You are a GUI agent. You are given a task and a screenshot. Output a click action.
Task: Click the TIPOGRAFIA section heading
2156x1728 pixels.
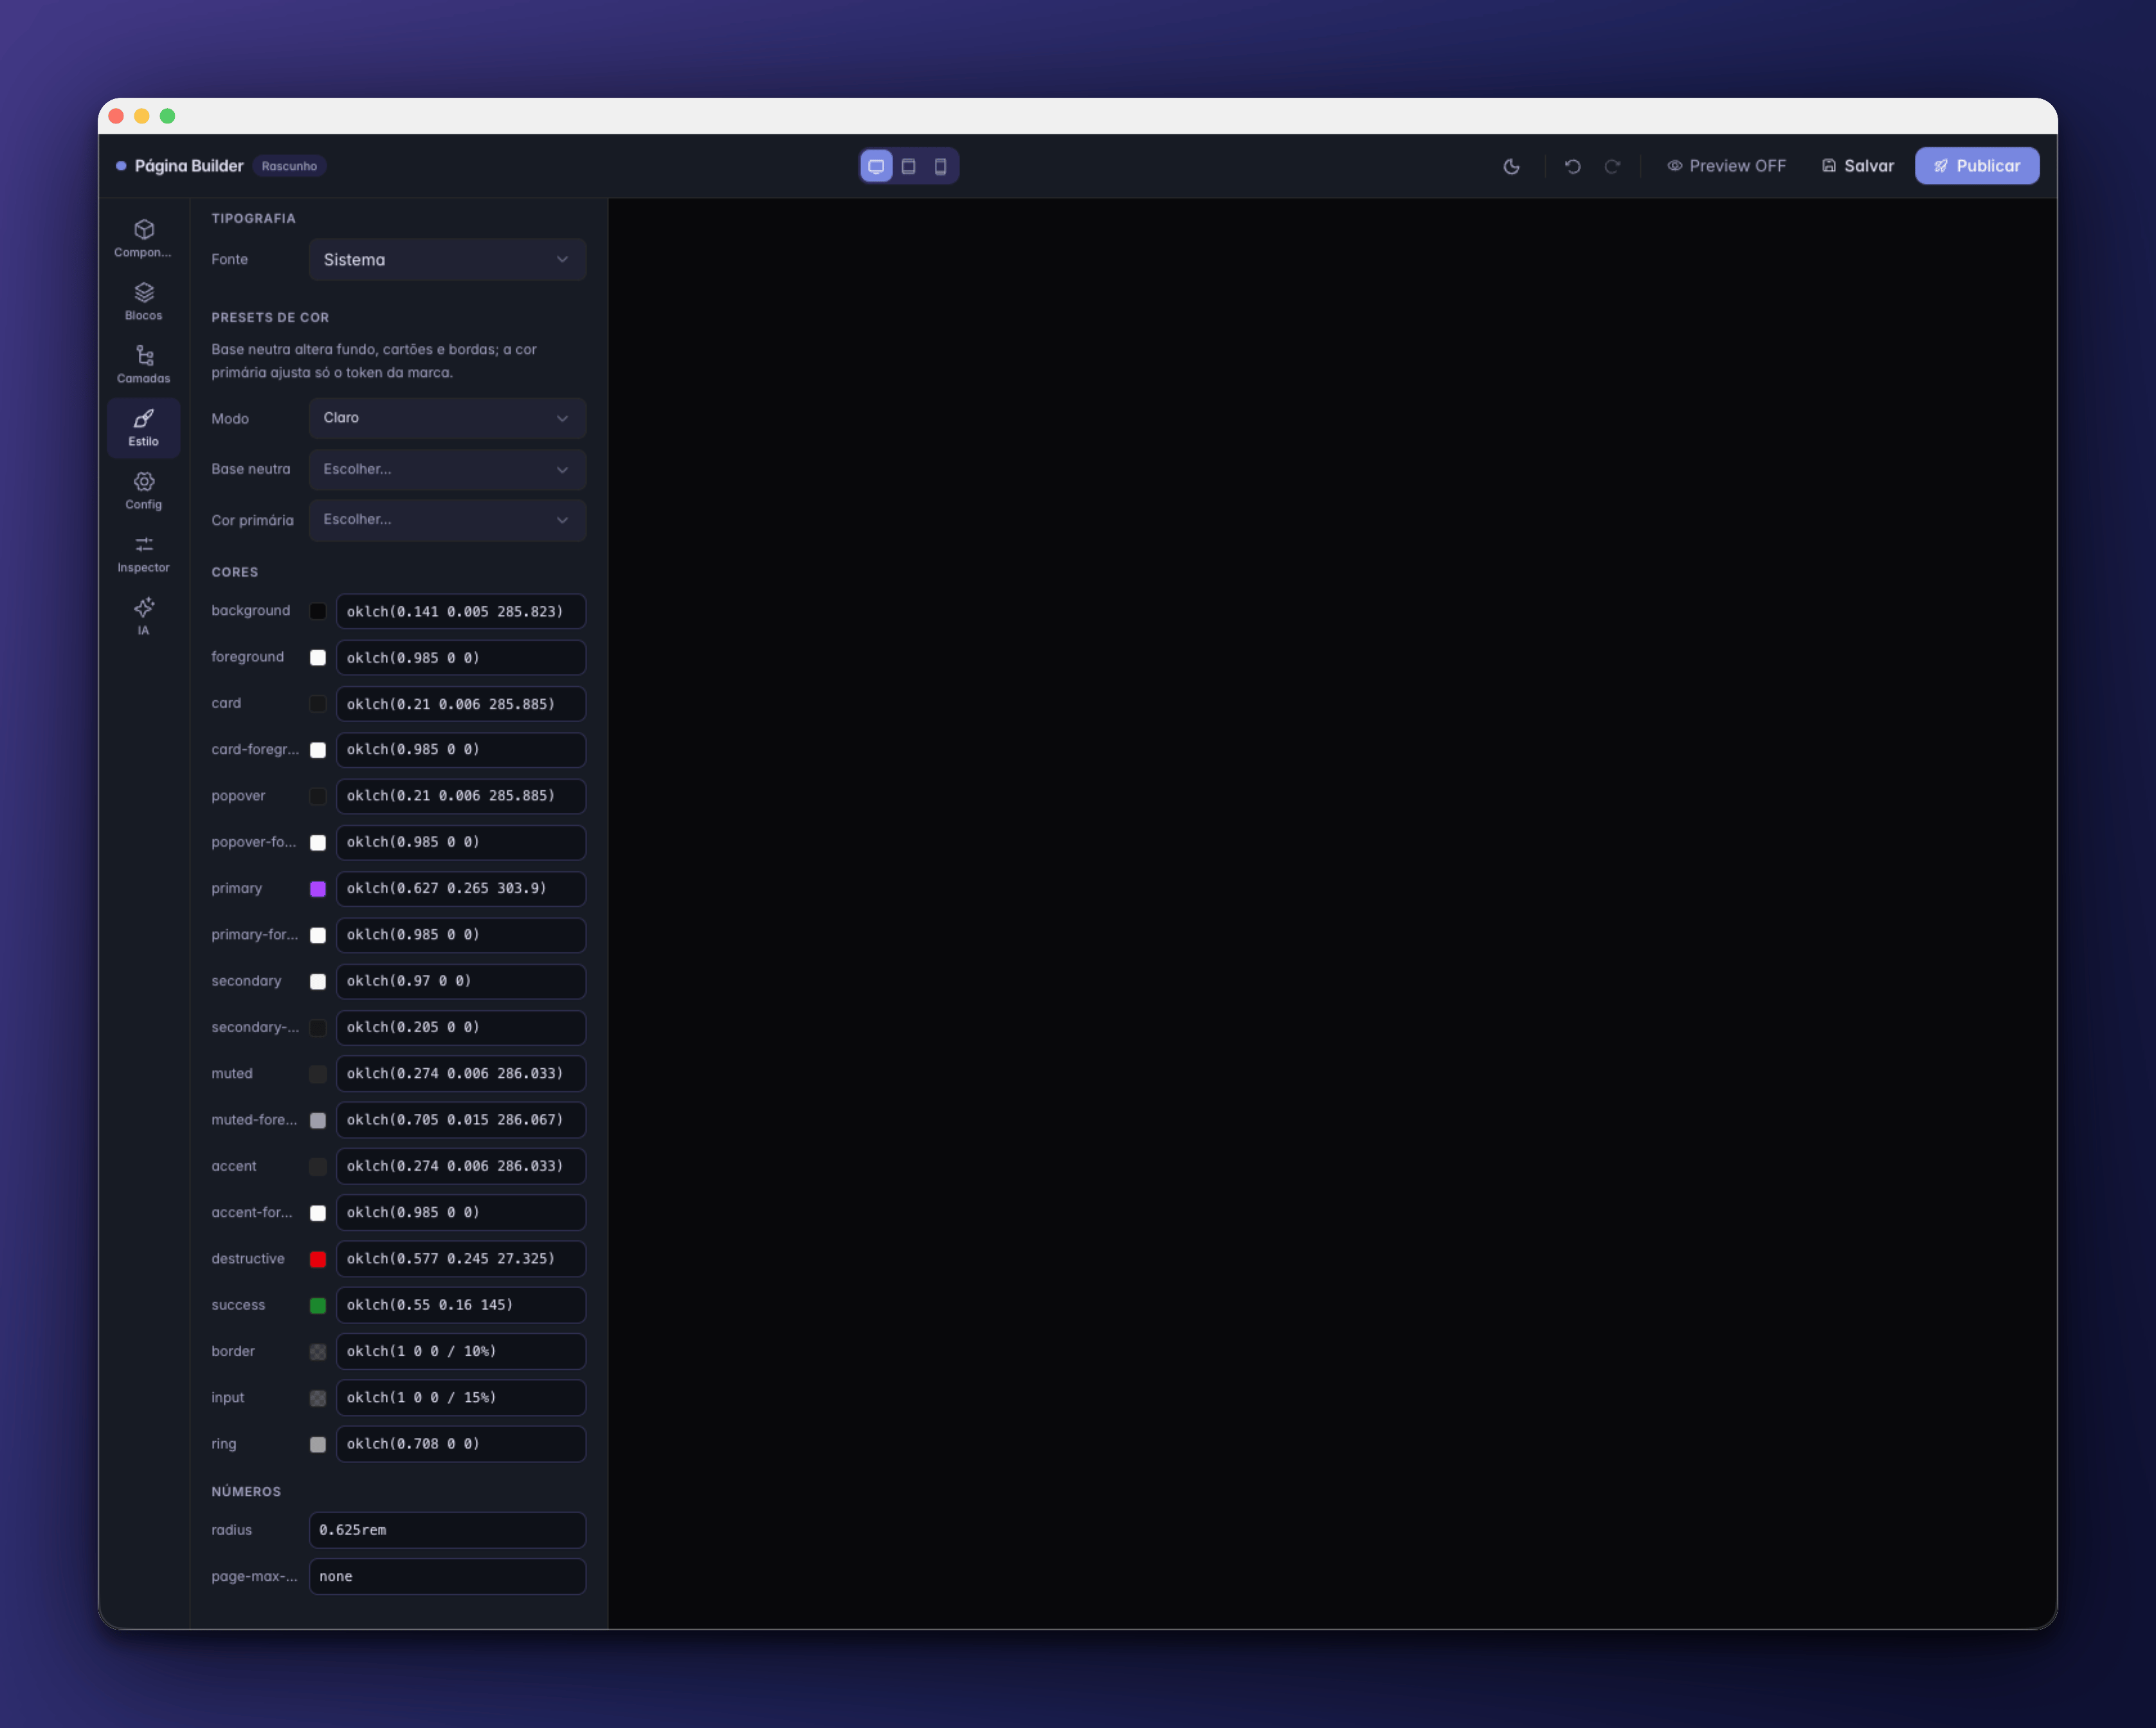click(x=253, y=218)
